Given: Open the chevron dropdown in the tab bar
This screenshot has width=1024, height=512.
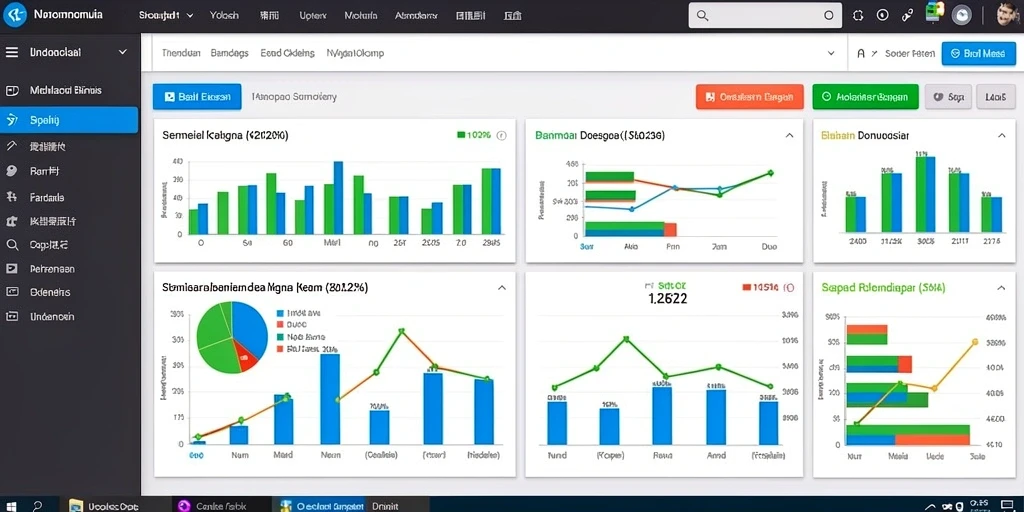Looking at the screenshot, I should [831, 54].
